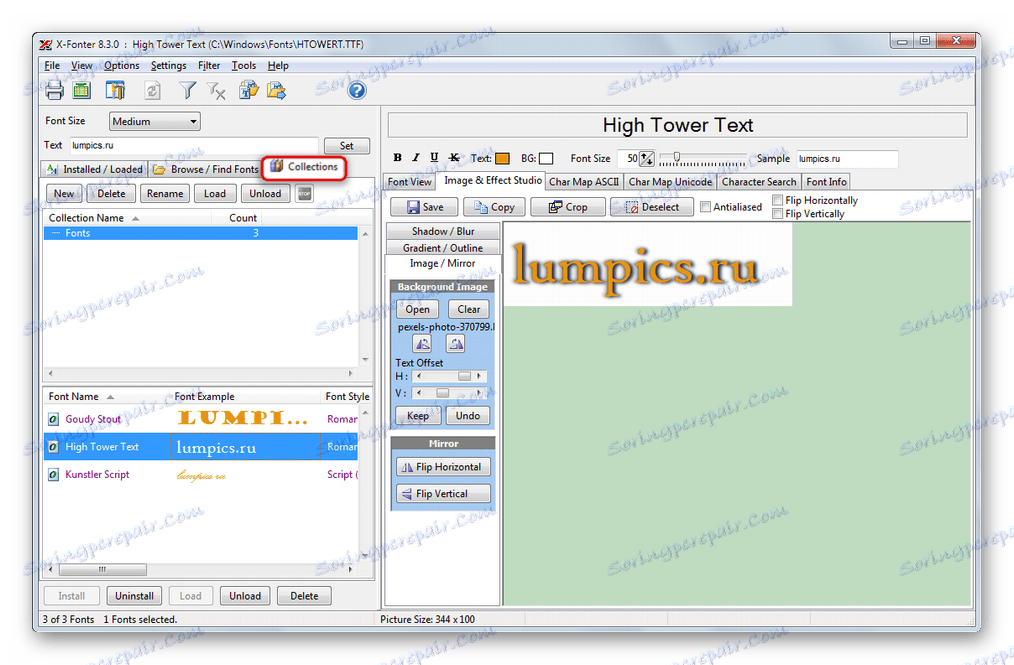Click the left background image flip icon
1014x665 pixels.
[422, 343]
